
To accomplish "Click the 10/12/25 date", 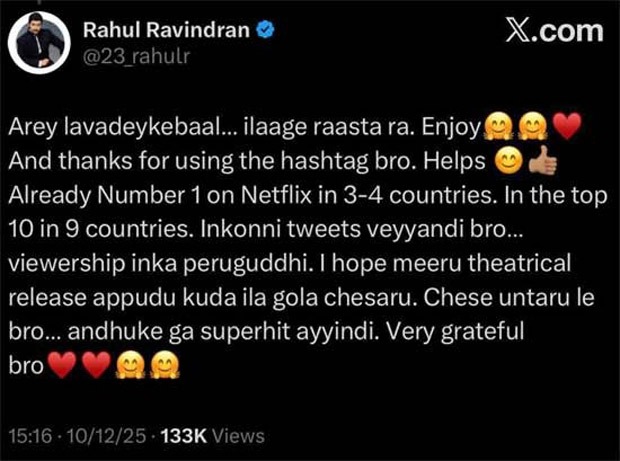I will click(x=106, y=436).
